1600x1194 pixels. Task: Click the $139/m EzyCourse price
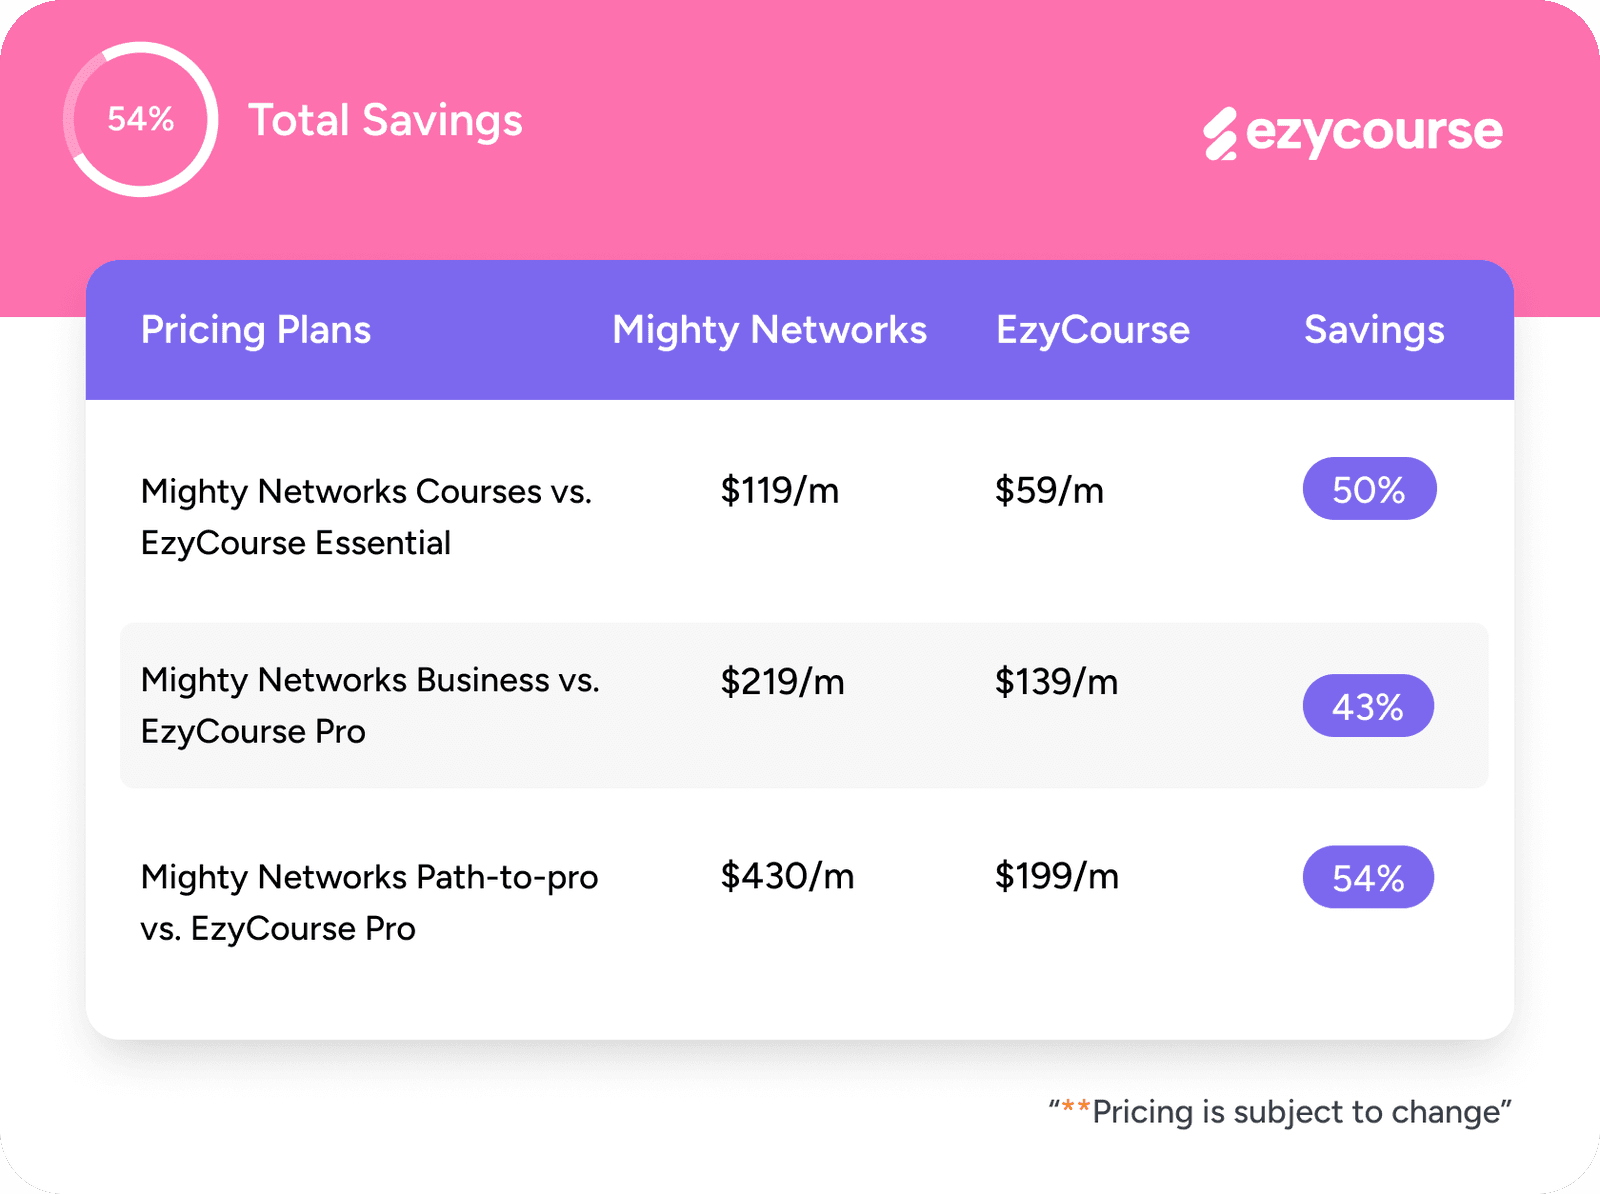[1056, 682]
